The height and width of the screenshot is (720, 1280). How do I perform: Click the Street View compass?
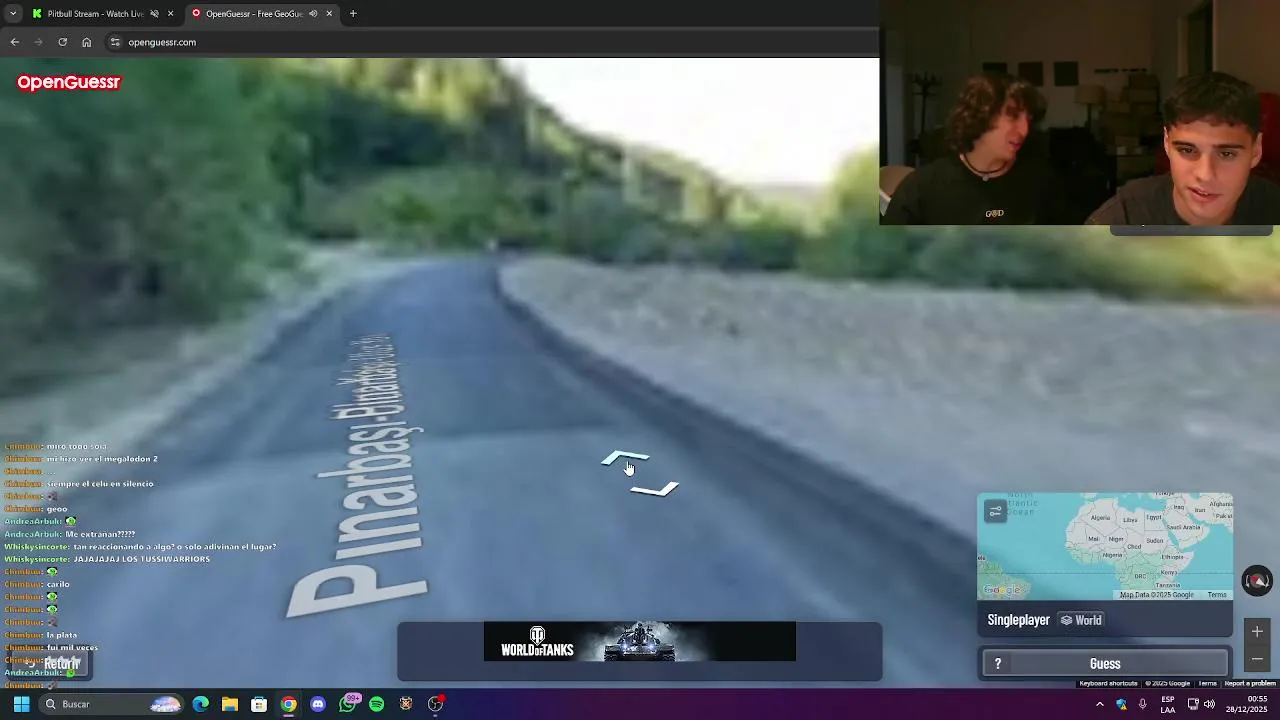tap(1257, 580)
